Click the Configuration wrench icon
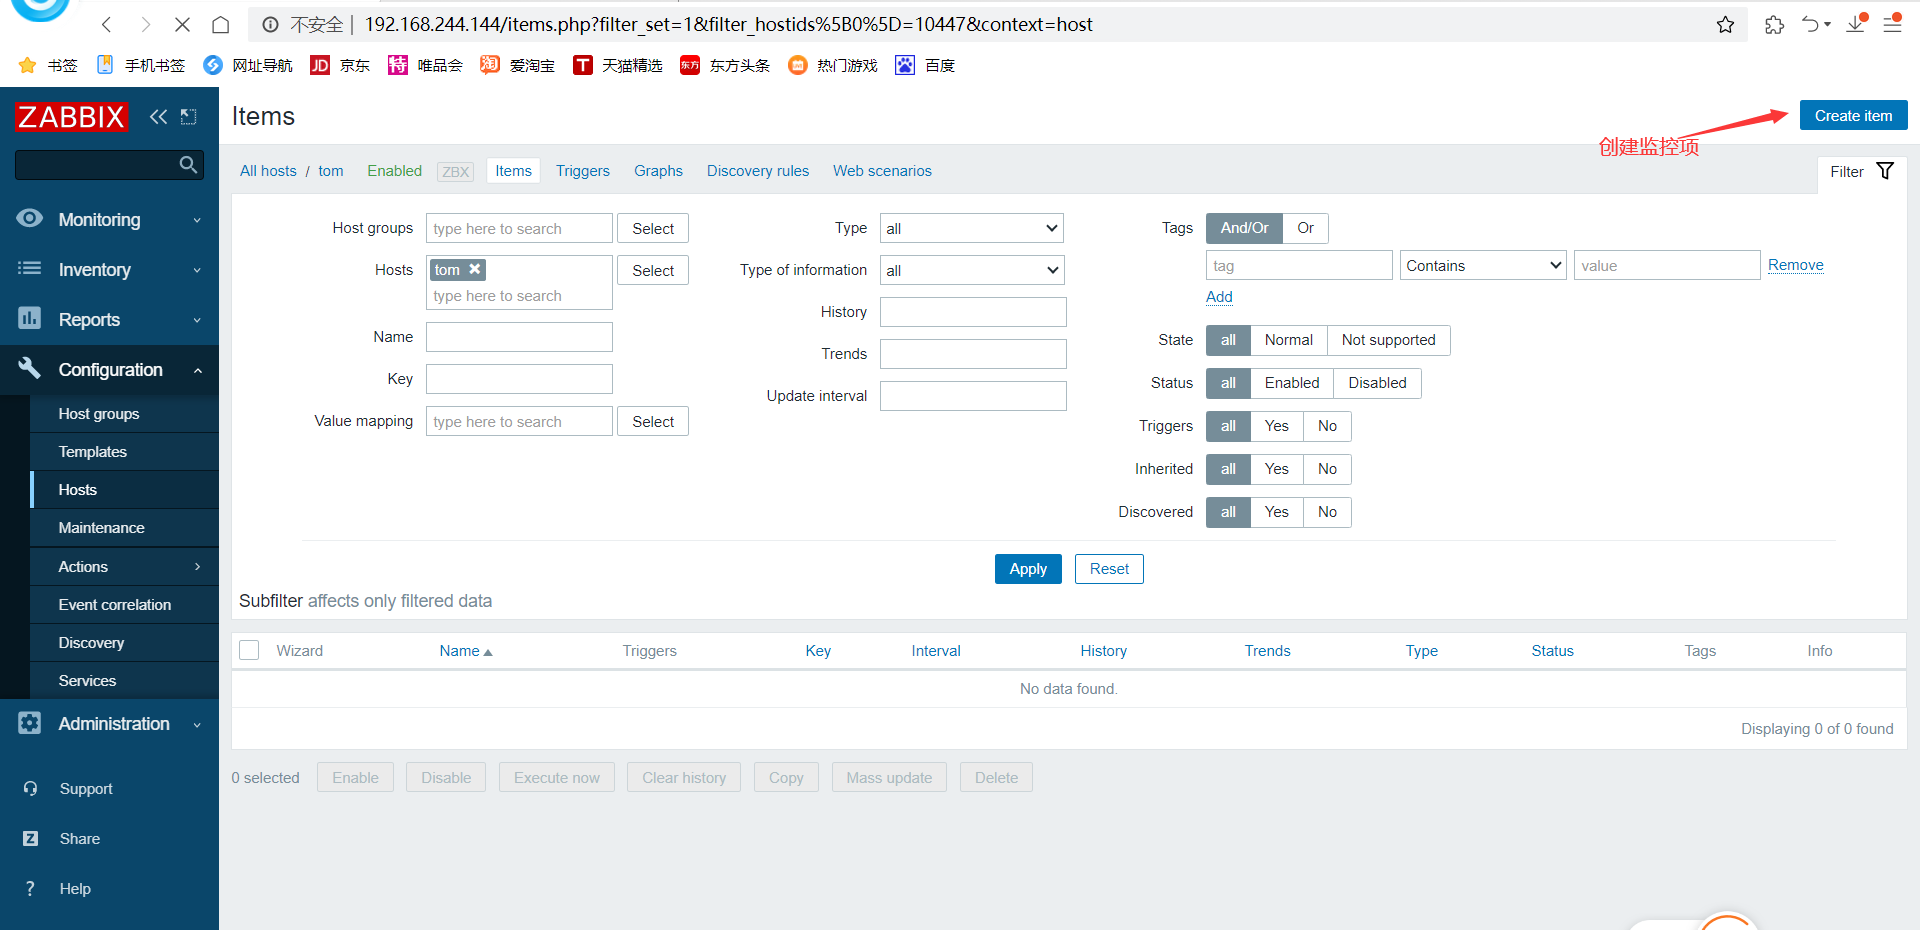Image resolution: width=1920 pixels, height=930 pixels. pyautogui.click(x=30, y=369)
